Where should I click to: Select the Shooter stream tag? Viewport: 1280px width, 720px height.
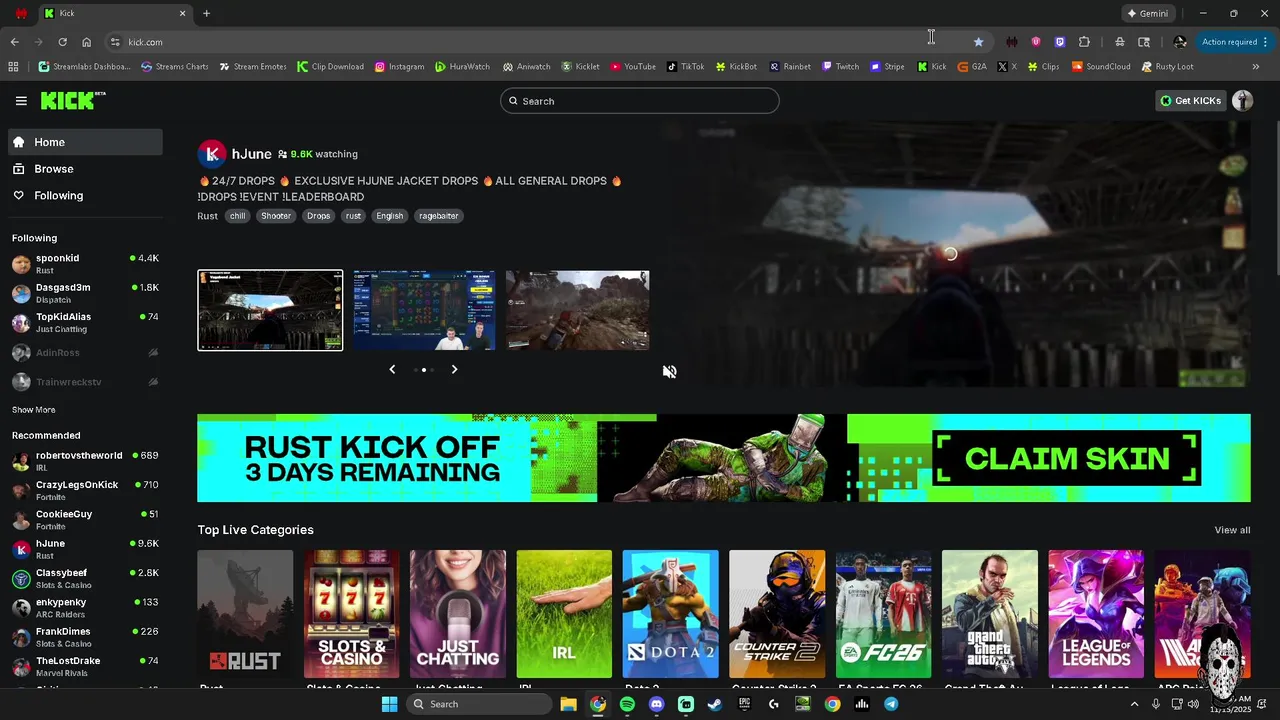coord(276,216)
